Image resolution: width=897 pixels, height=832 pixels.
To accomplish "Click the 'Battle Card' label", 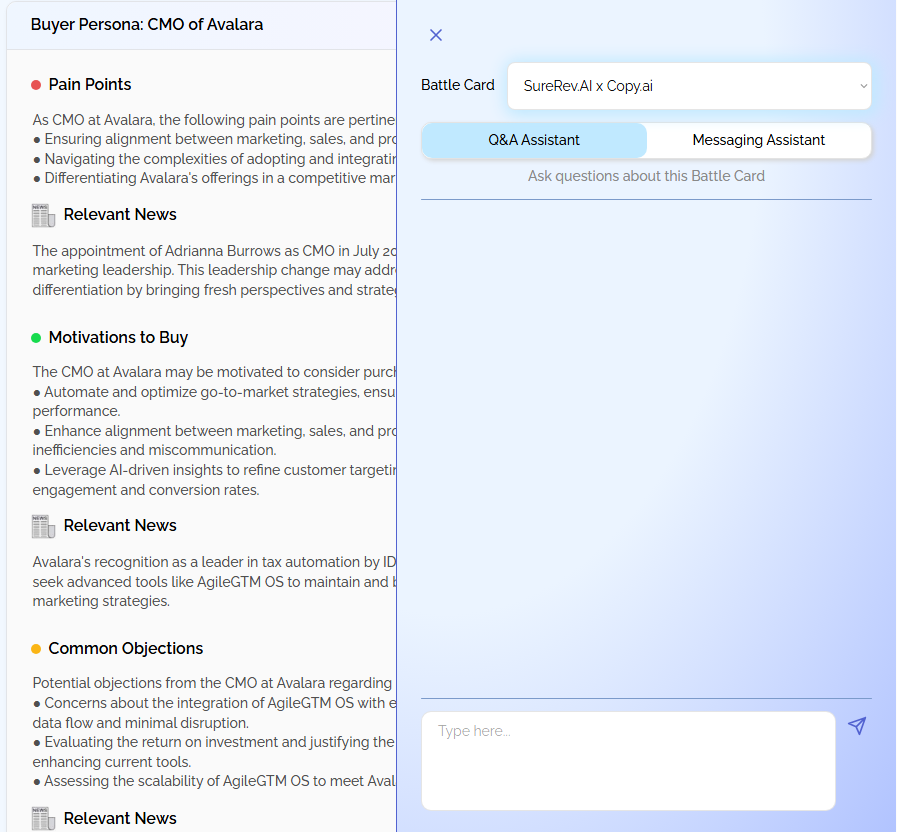I will (x=458, y=85).
